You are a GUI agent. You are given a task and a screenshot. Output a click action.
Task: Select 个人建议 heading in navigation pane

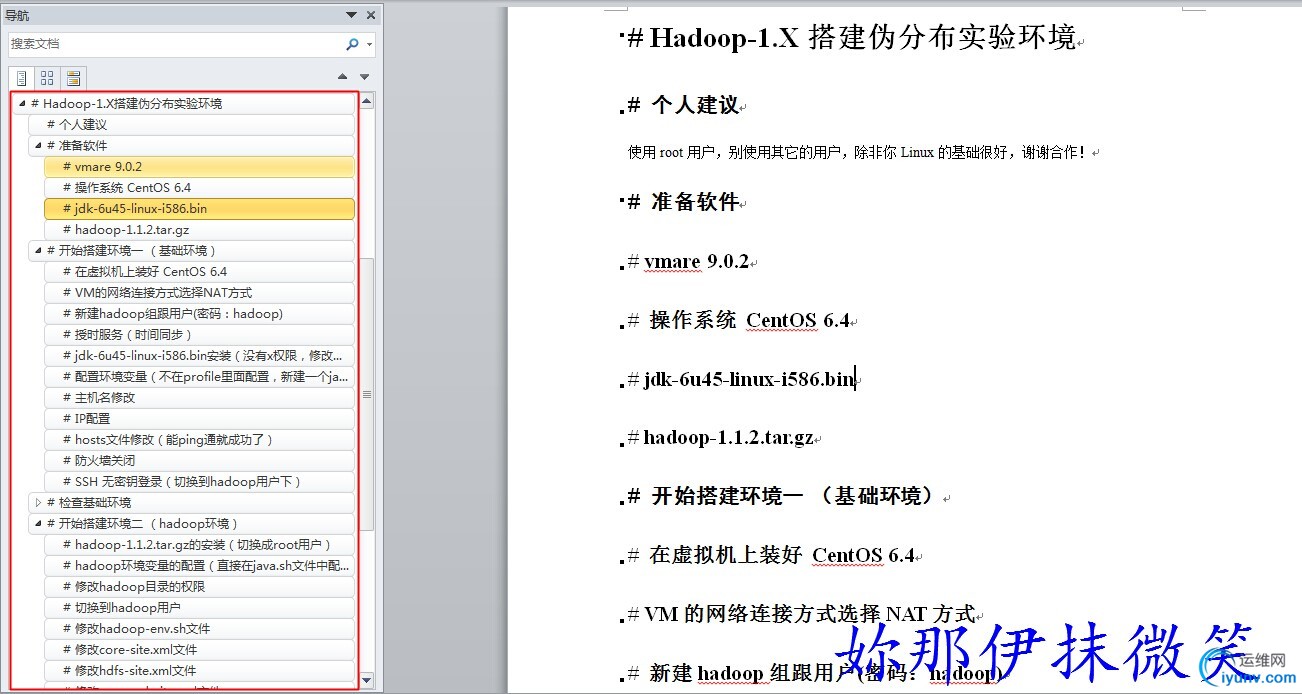click(191, 124)
